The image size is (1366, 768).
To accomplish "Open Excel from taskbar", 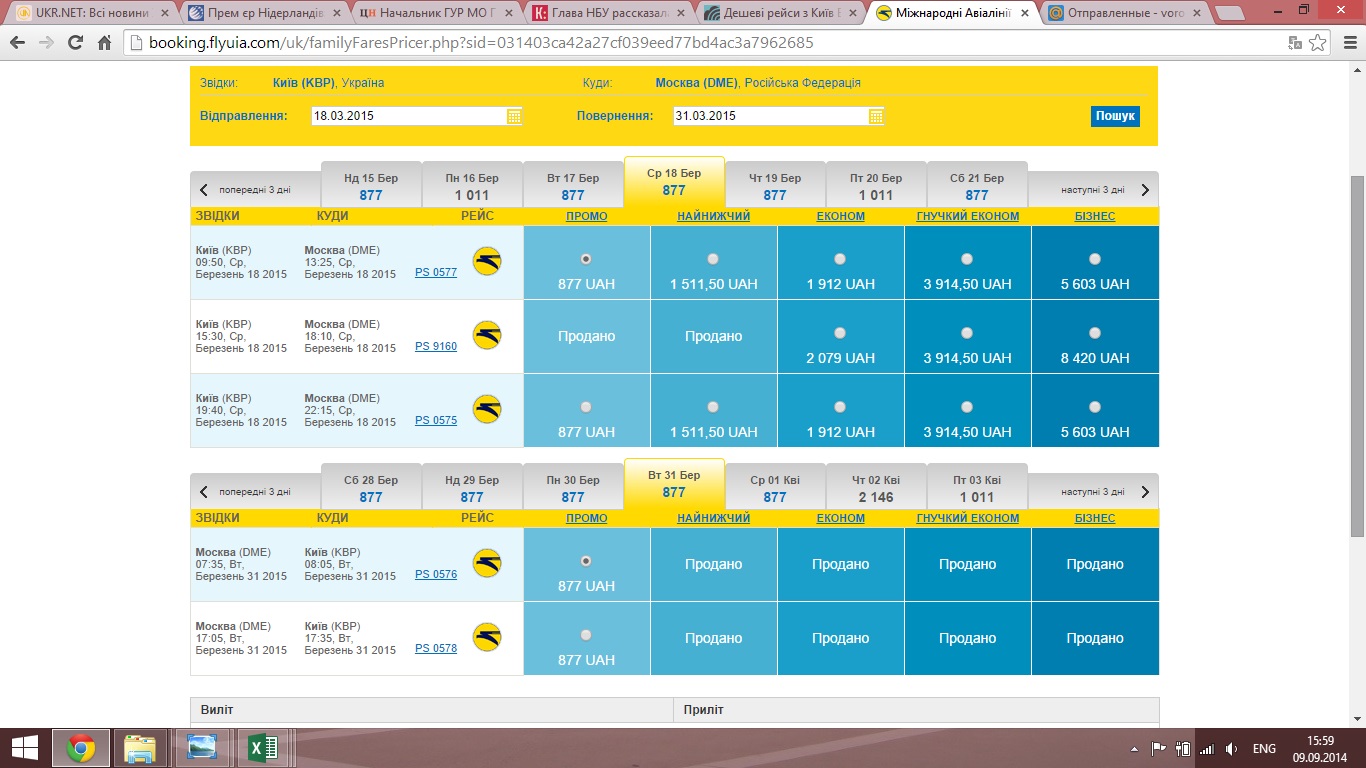I will point(263,747).
